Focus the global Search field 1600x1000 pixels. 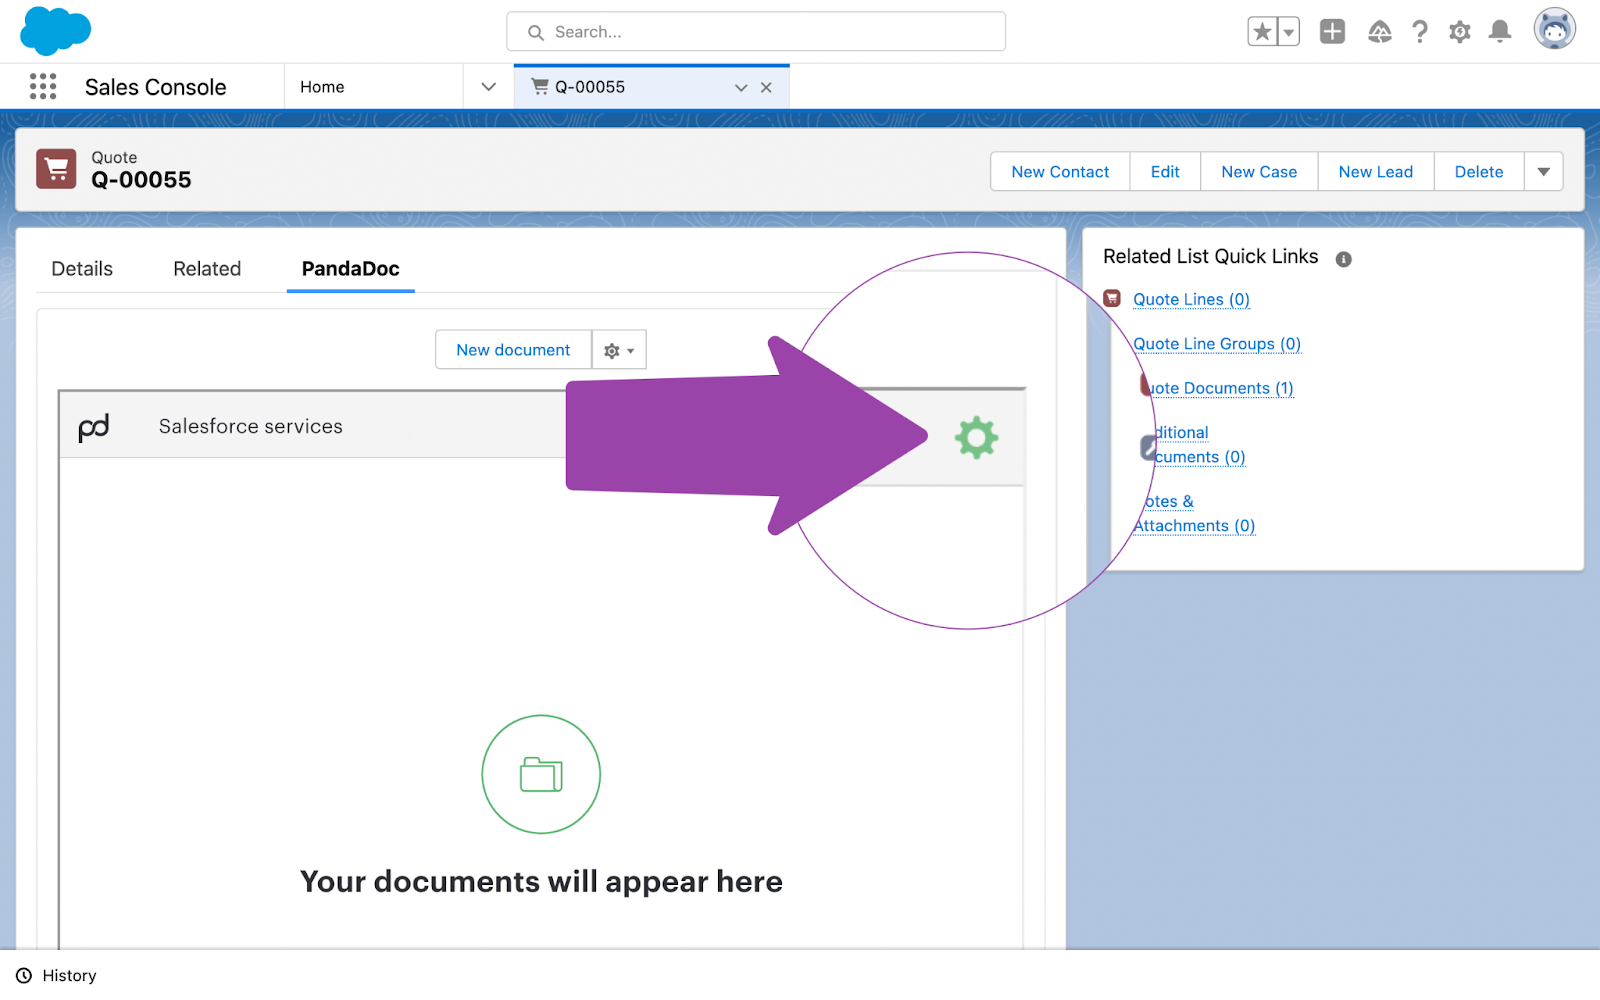tap(756, 32)
